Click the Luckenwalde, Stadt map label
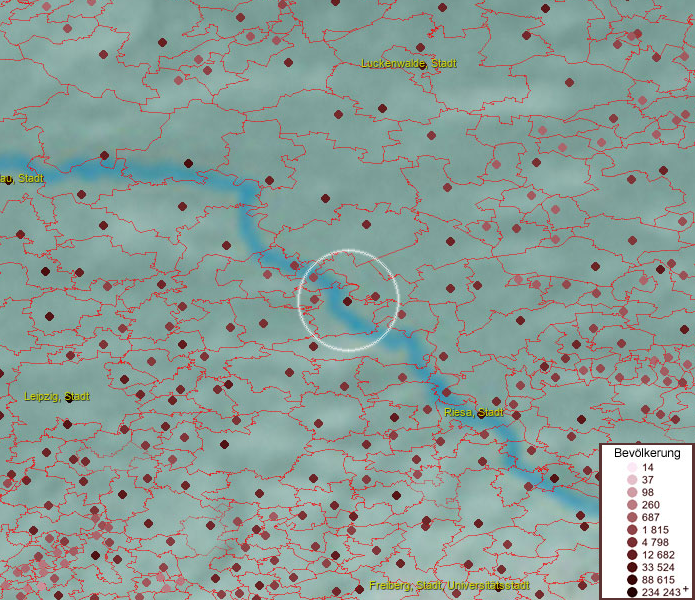The height and width of the screenshot is (600, 695). (394, 63)
